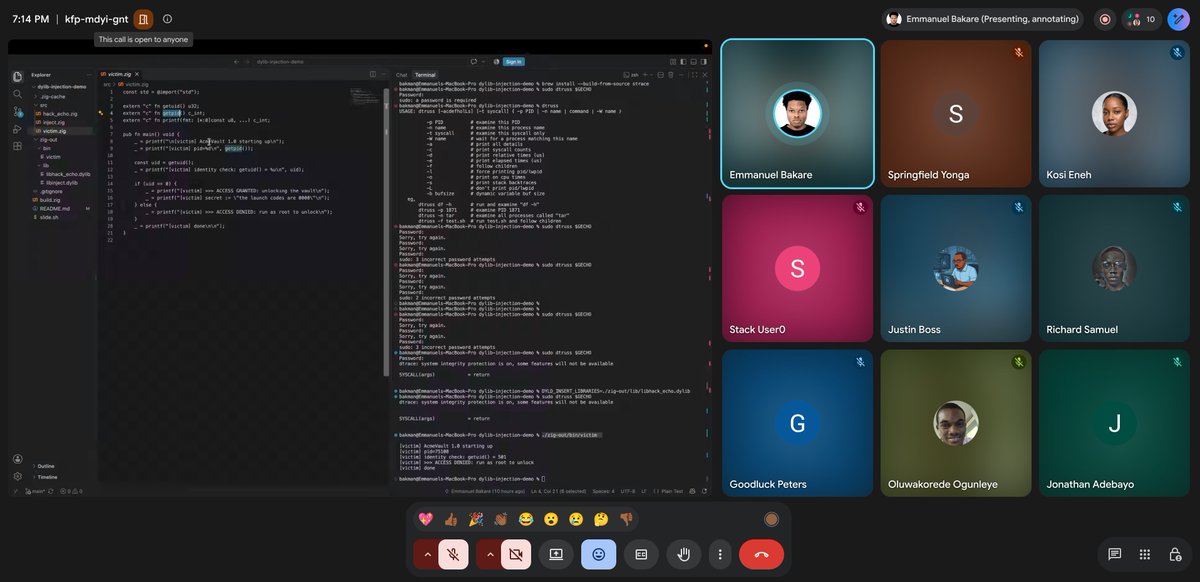This screenshot has height=582, width=1200.
Task: Click the Emmanuel Bakare presenting pill
Action: [x=985, y=19]
